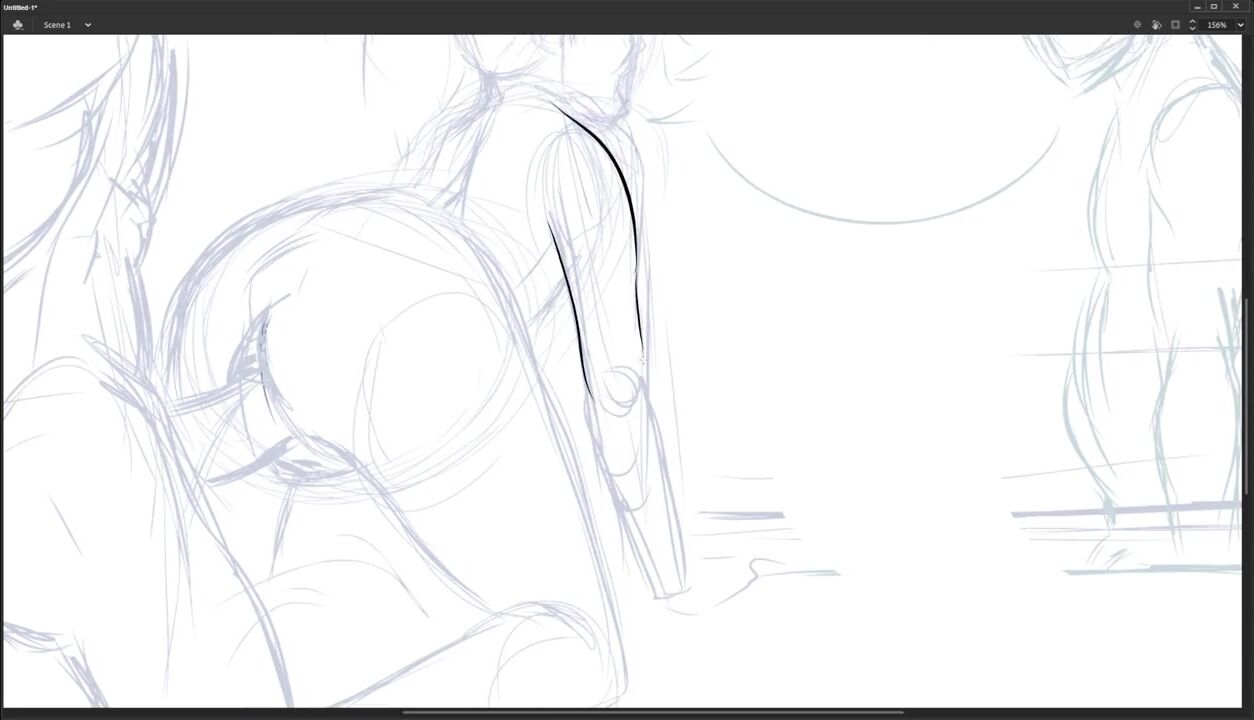Open the zoom percentage dropdown
Image resolution: width=1254 pixels, height=720 pixels.
(1241, 25)
